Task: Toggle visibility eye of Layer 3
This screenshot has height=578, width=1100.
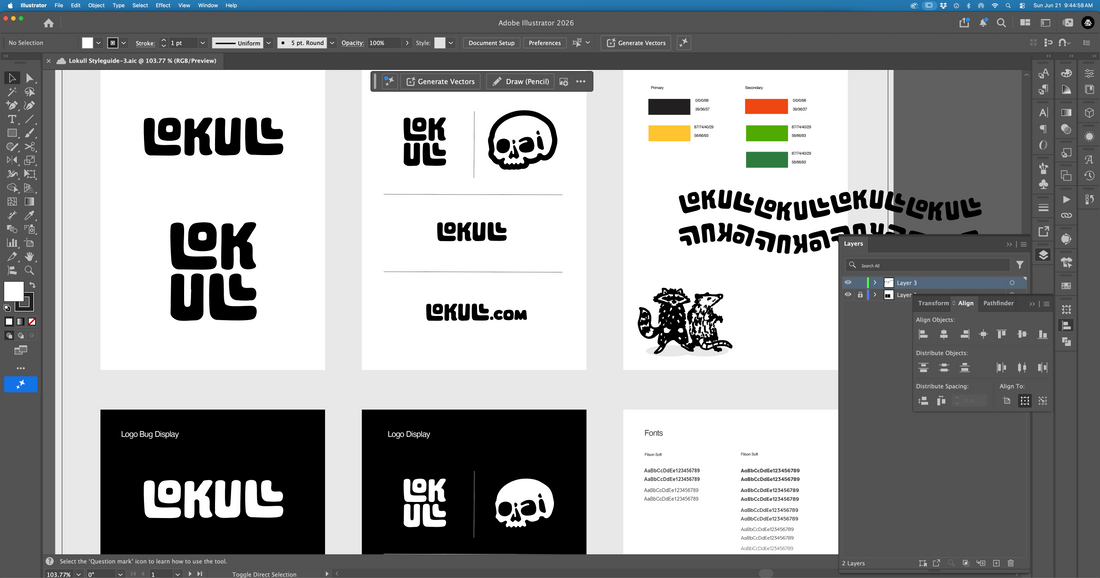Action: tap(848, 283)
